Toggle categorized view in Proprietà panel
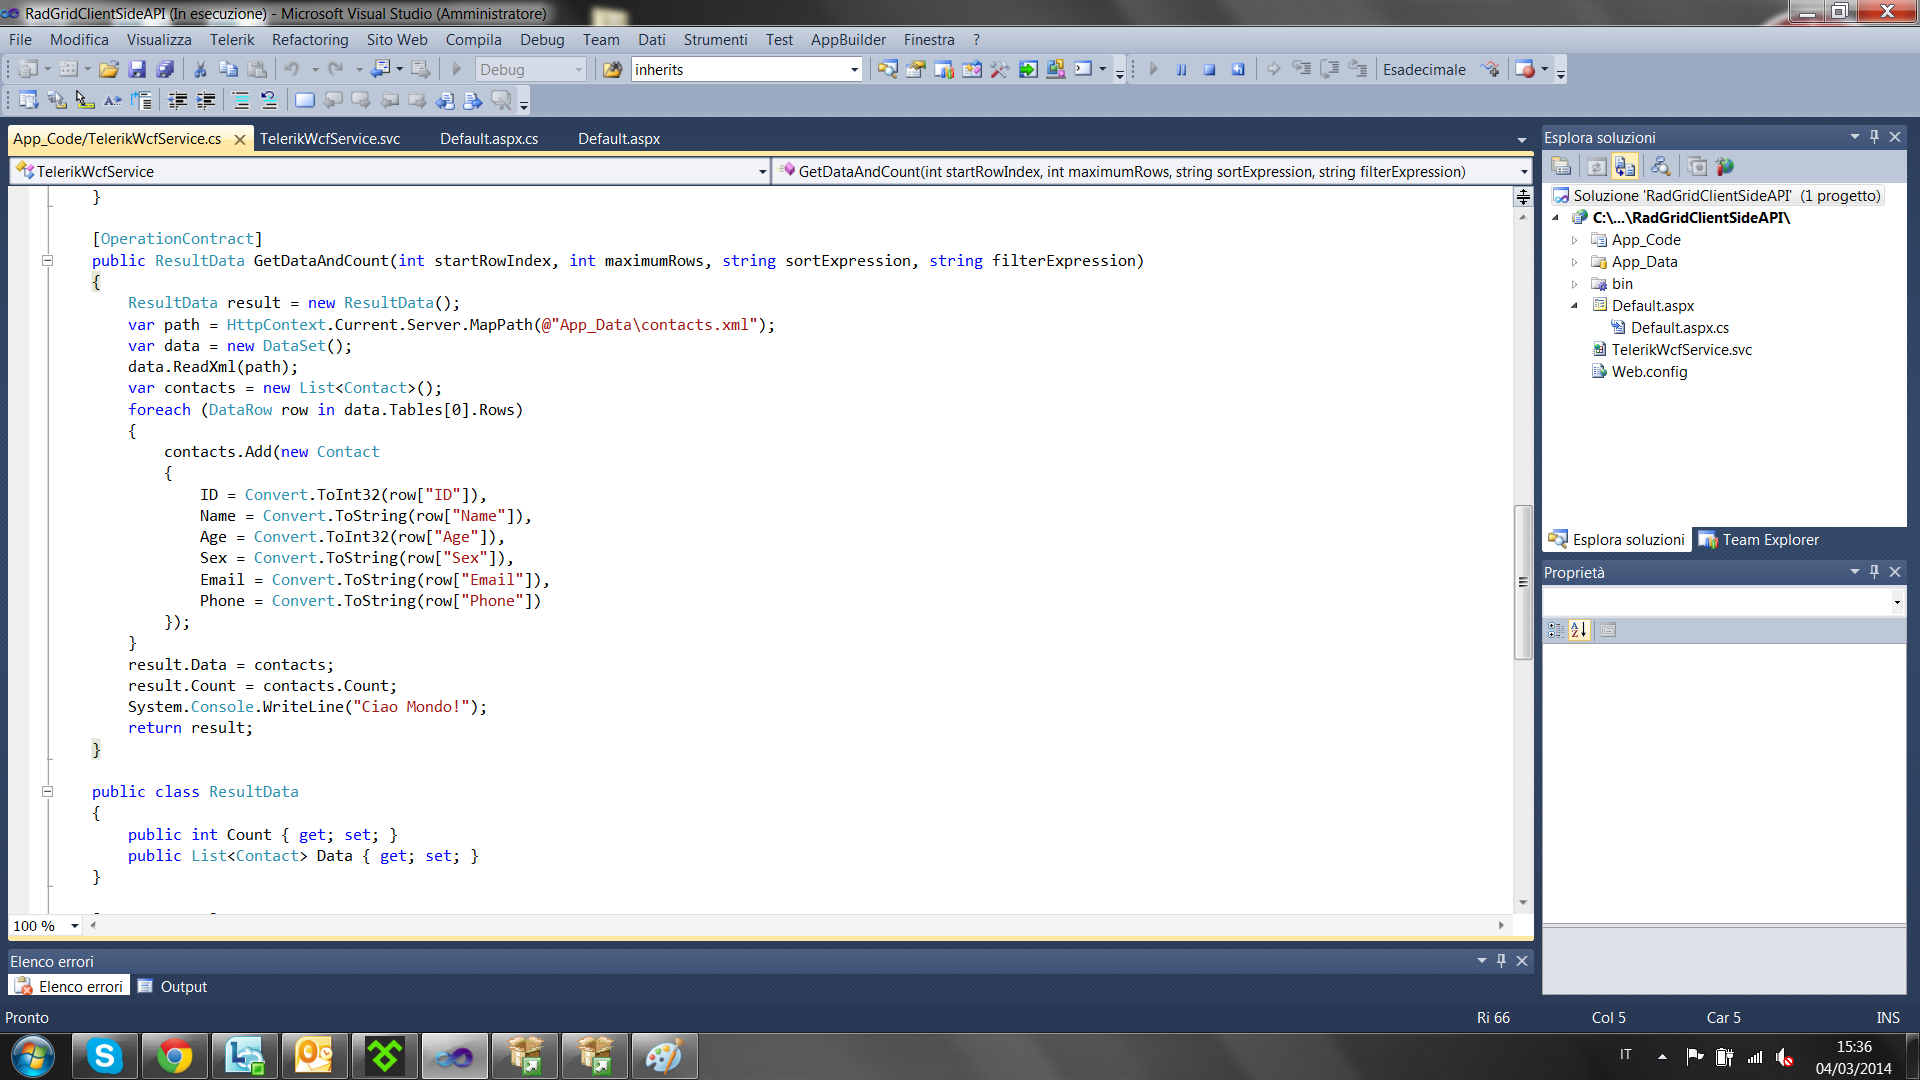 point(1556,630)
